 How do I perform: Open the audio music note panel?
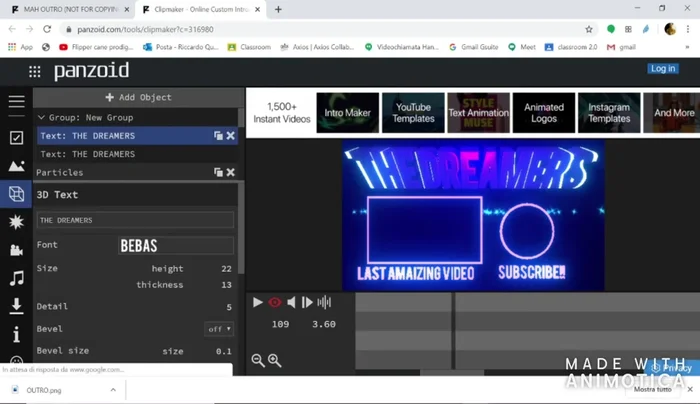coord(16,278)
